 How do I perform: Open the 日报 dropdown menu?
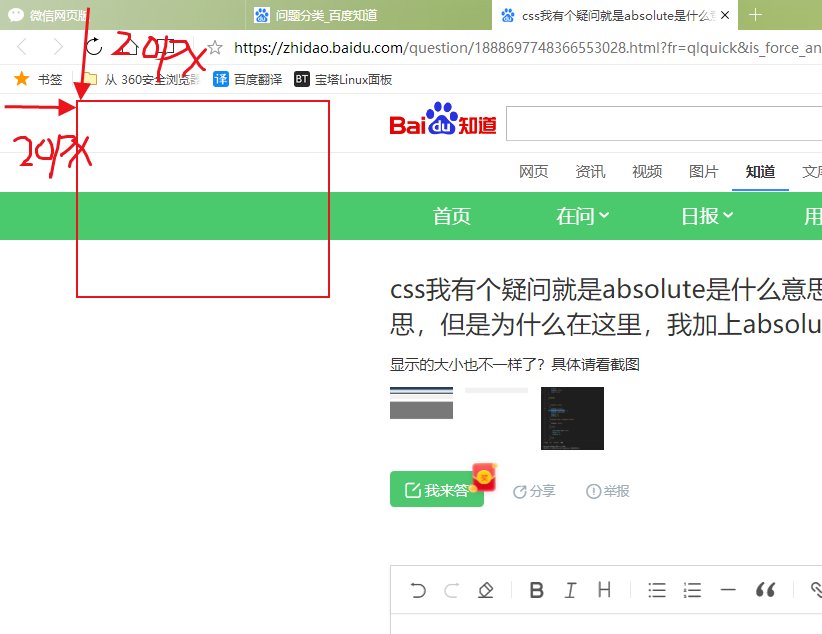706,215
